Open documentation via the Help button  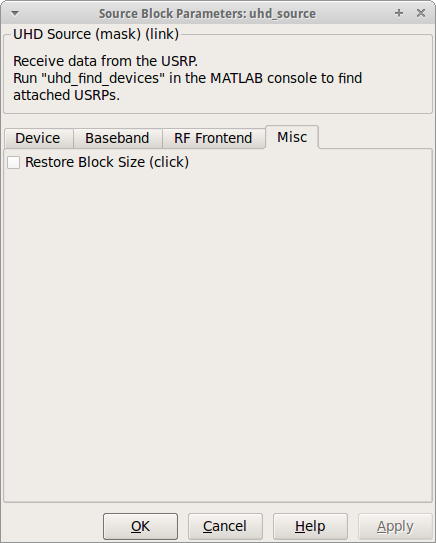[x=310, y=526]
